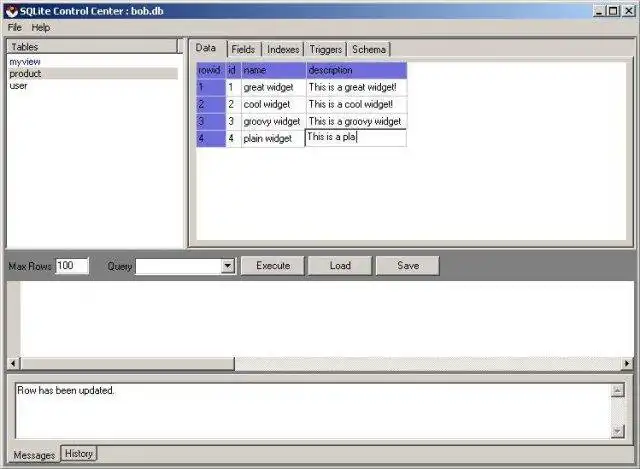Switch to the Data tab
Screen dimensions: 640x469
pyautogui.click(x=206, y=48)
